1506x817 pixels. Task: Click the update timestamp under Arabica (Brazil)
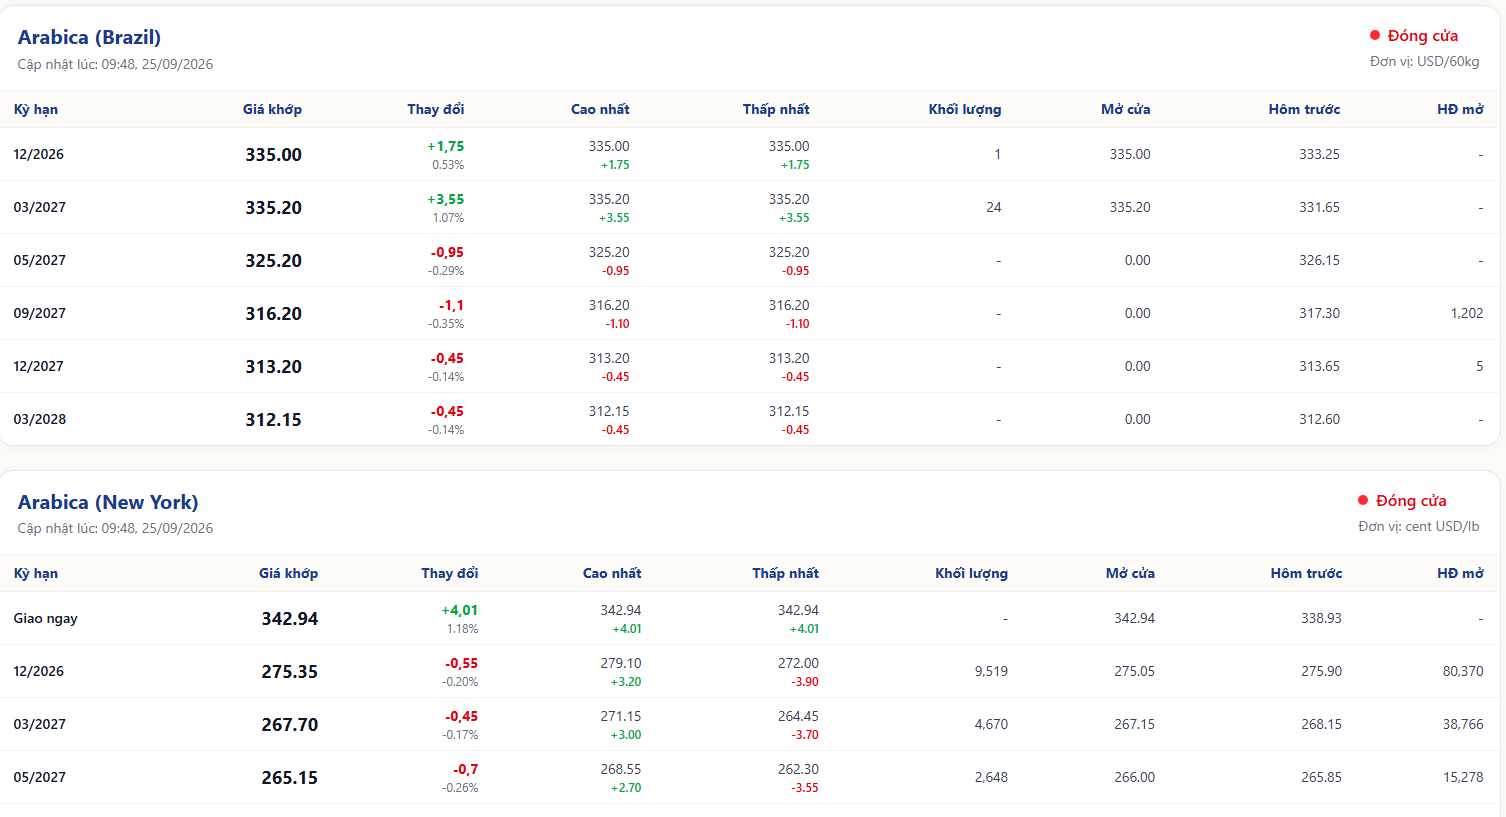(x=115, y=64)
